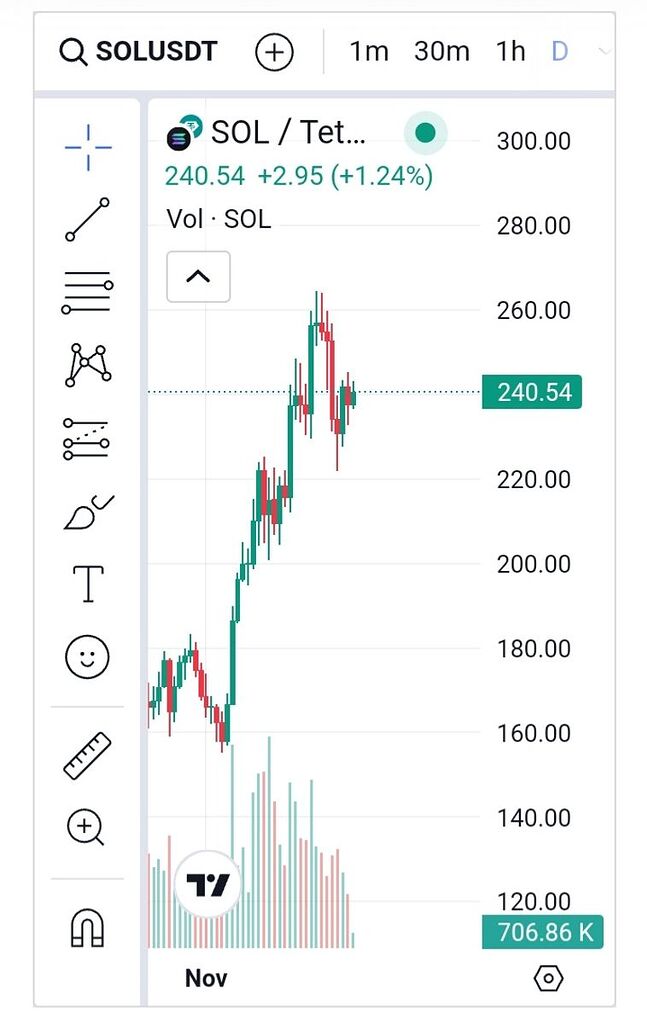Viewport: 647px width, 1024px height.
Task: Select the brush drawing tool
Action: point(88,511)
